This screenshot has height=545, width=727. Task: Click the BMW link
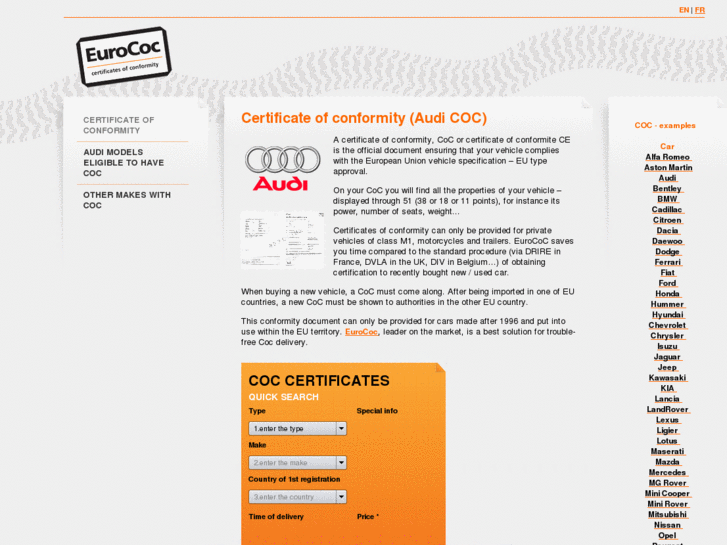[x=668, y=199]
